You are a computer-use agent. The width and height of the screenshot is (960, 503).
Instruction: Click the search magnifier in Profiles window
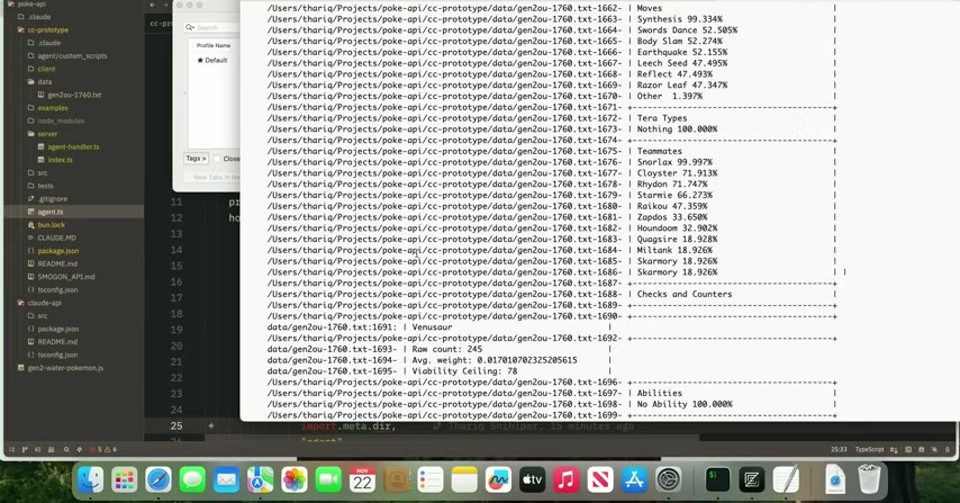coord(190,28)
